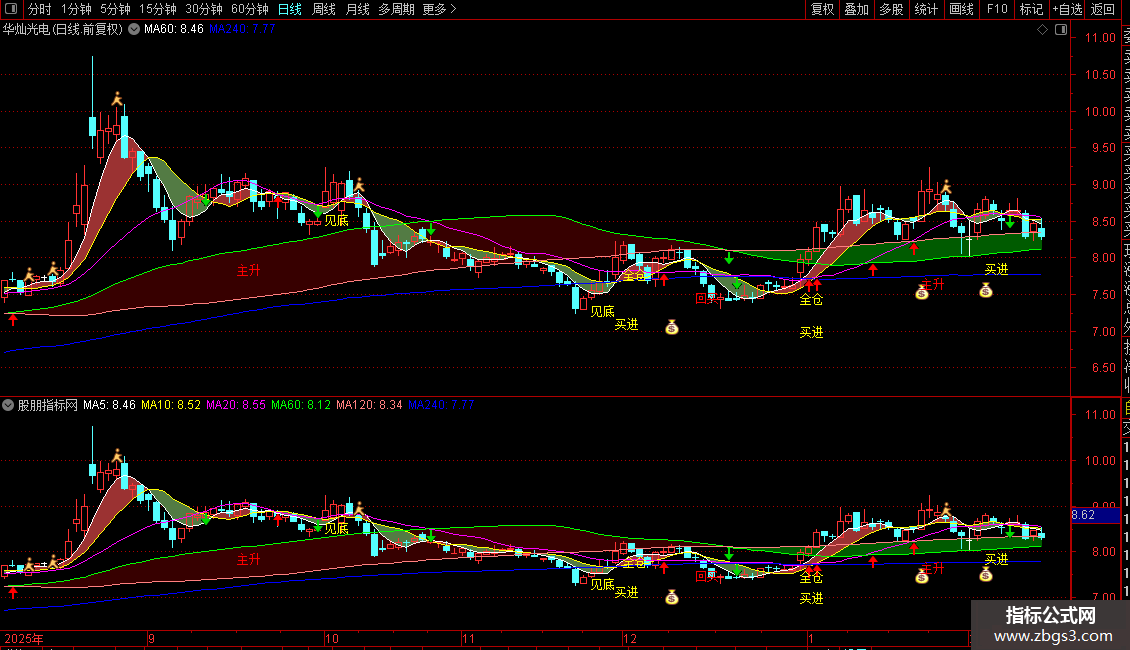Click the MA60: 8.46 value in main chart header
Viewport: 1130px width, 650px height.
(174, 30)
